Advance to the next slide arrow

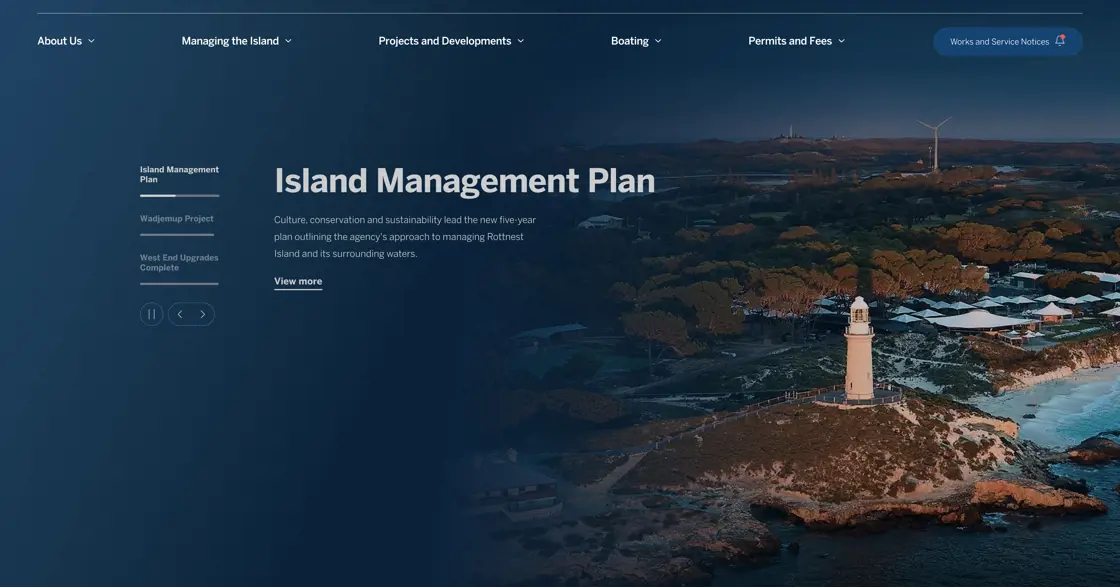point(203,314)
